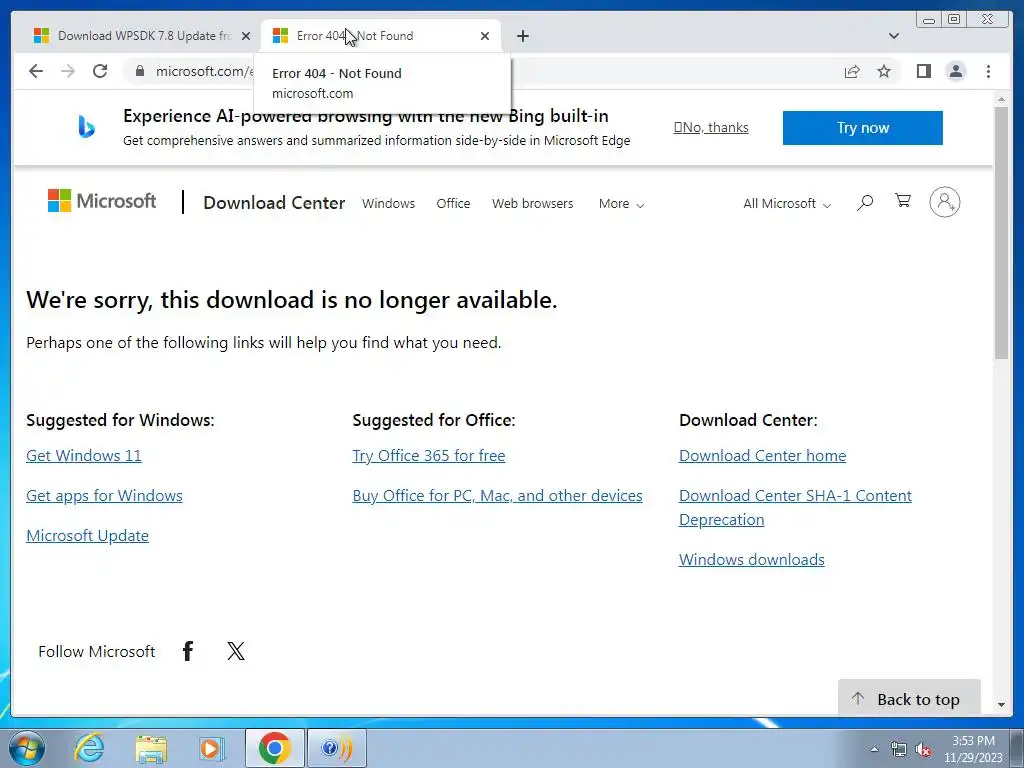Open the tab search dropdown
This screenshot has width=1024, height=768.
893,36
